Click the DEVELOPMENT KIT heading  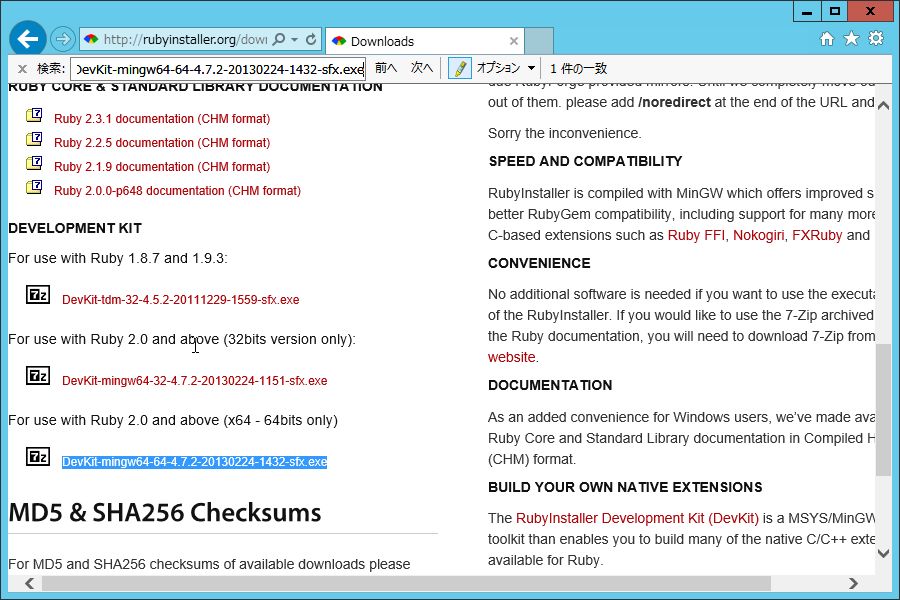tap(75, 229)
